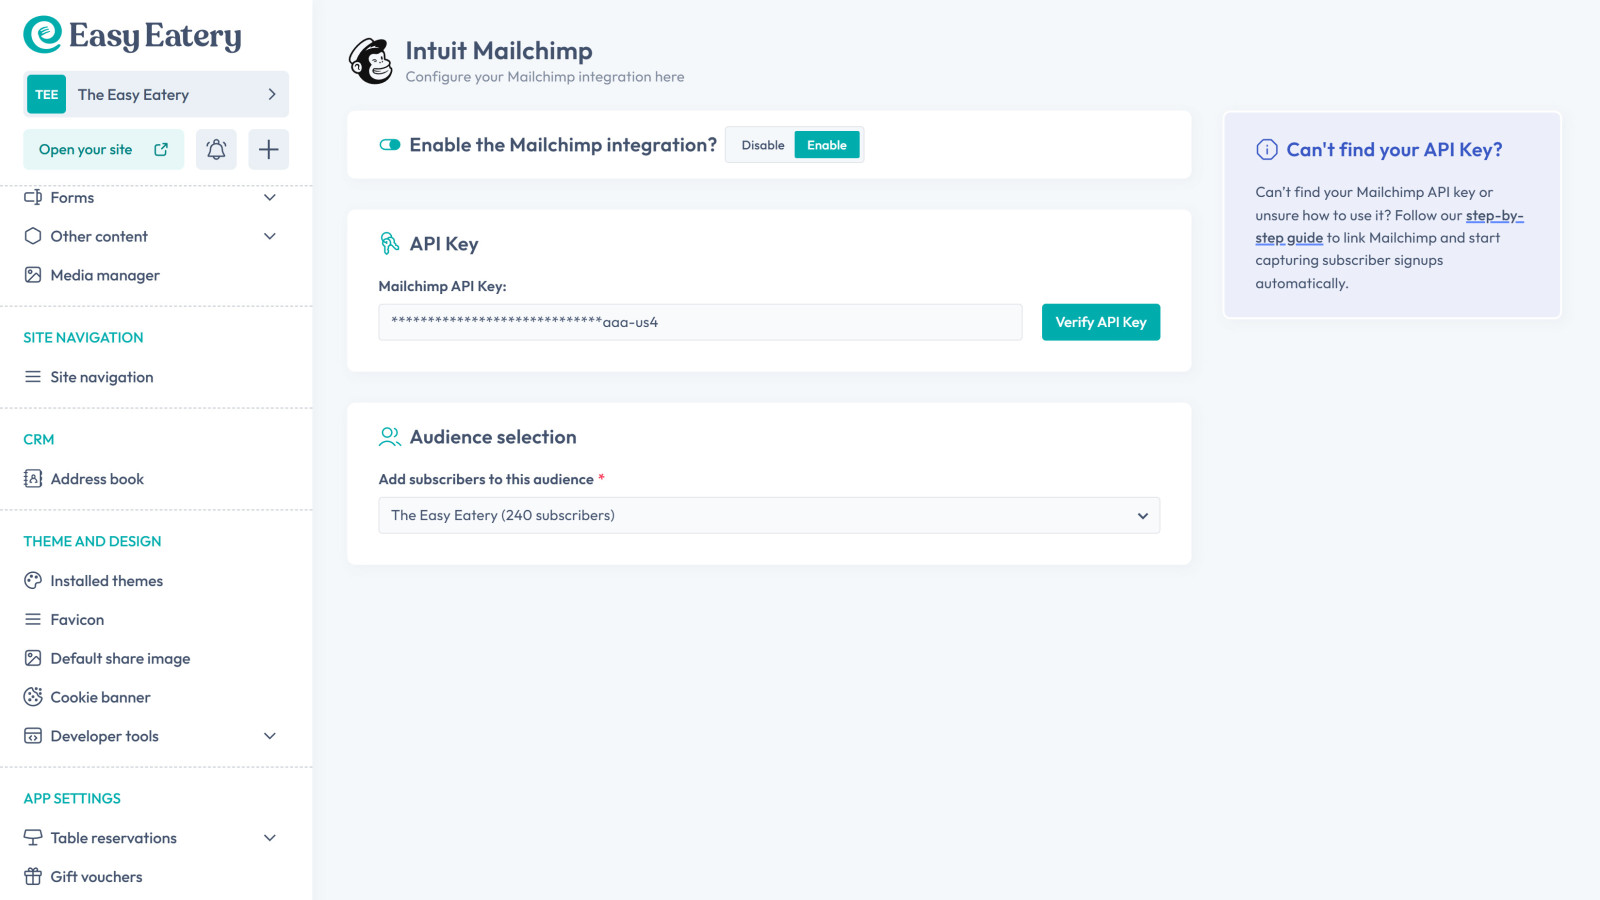This screenshot has width=1600, height=900.
Task: Select Enable for Mailchimp integration
Action: click(x=827, y=145)
